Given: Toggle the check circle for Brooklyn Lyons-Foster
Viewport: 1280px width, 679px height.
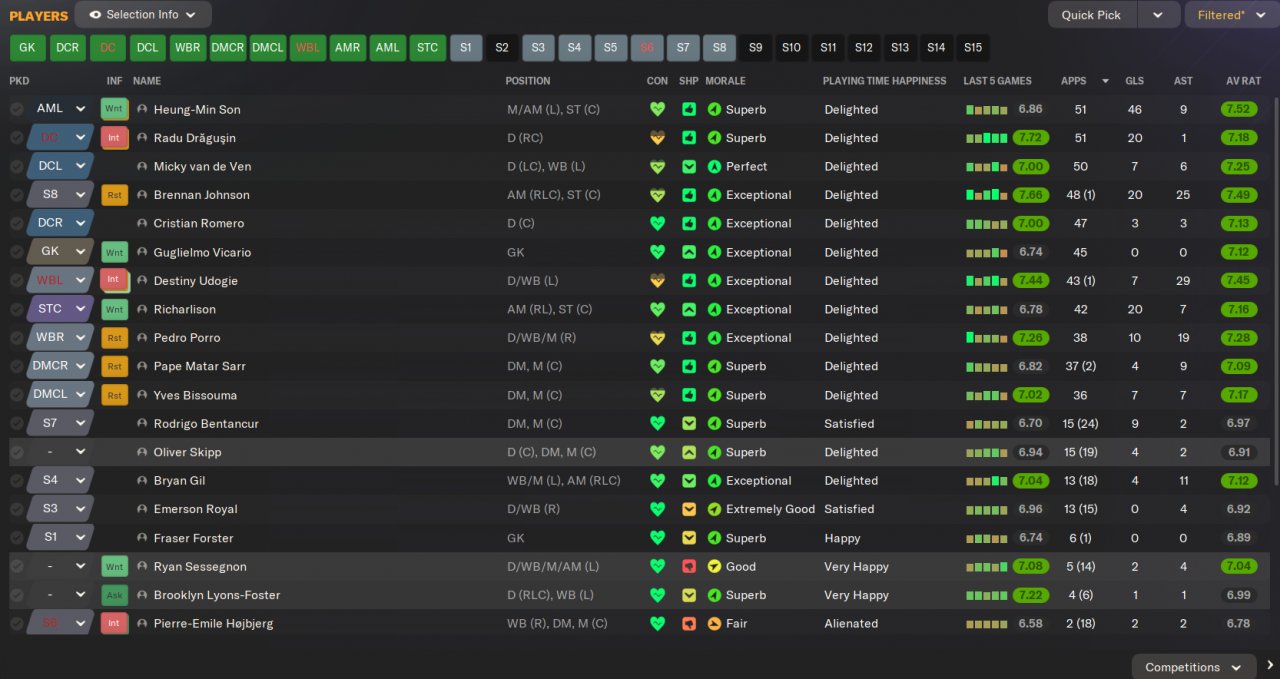Looking at the screenshot, I should [17, 595].
